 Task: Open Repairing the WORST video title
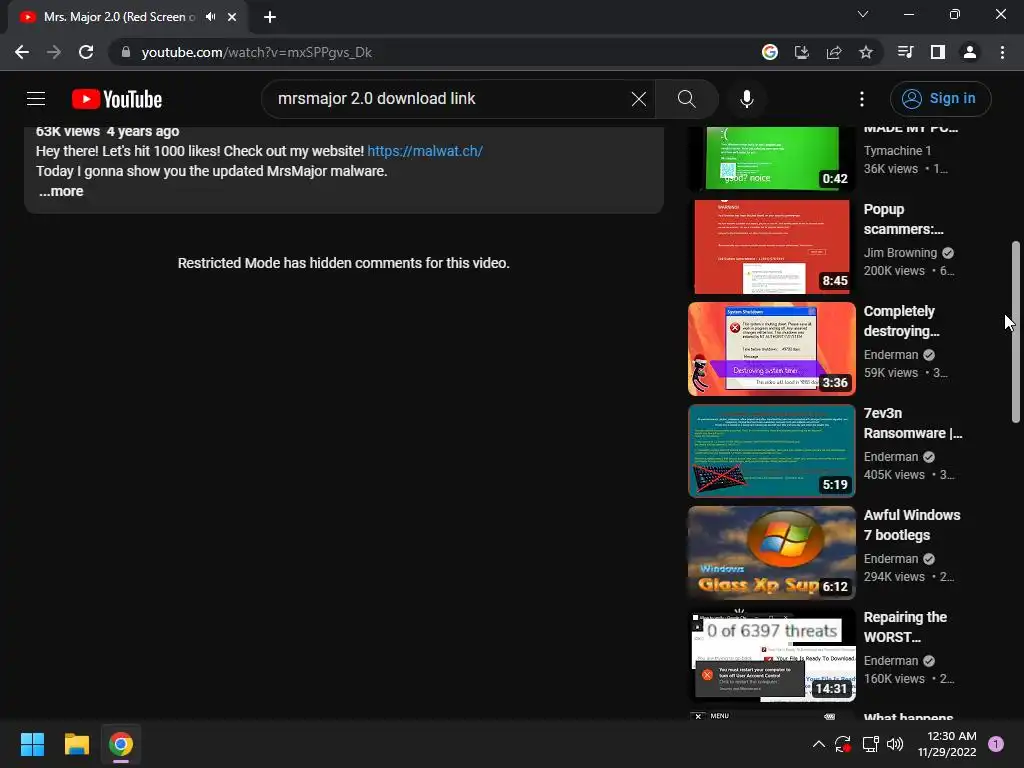click(x=905, y=627)
